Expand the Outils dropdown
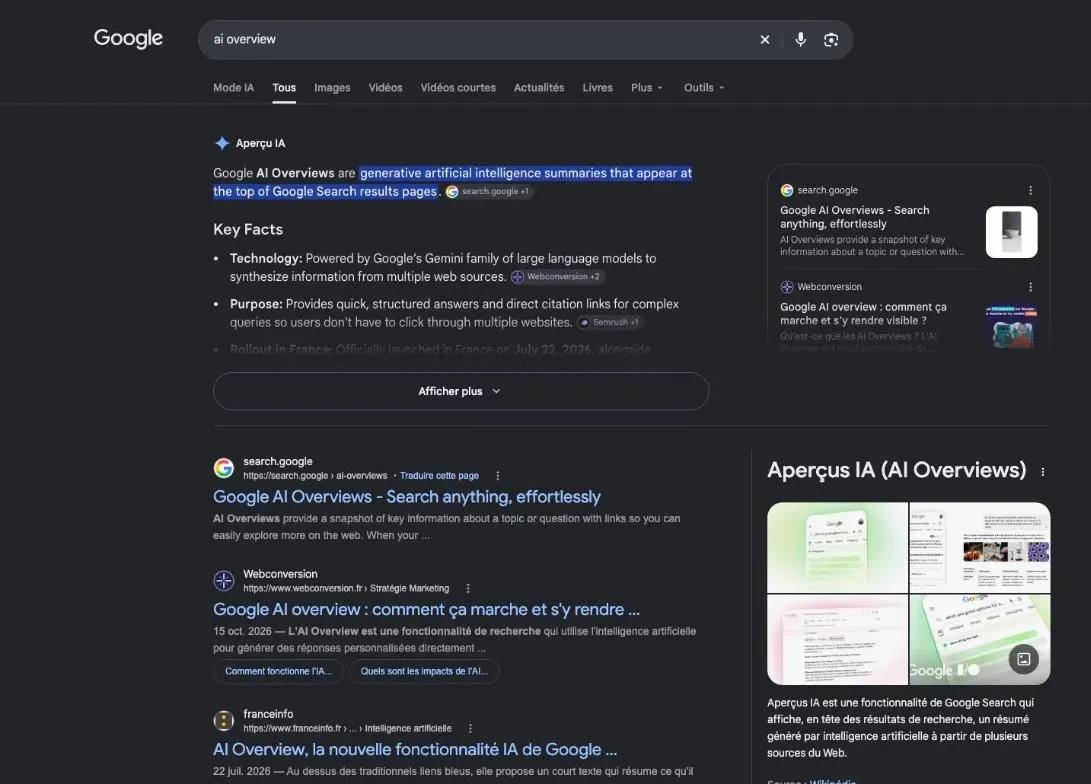Image resolution: width=1091 pixels, height=784 pixels. click(x=703, y=88)
